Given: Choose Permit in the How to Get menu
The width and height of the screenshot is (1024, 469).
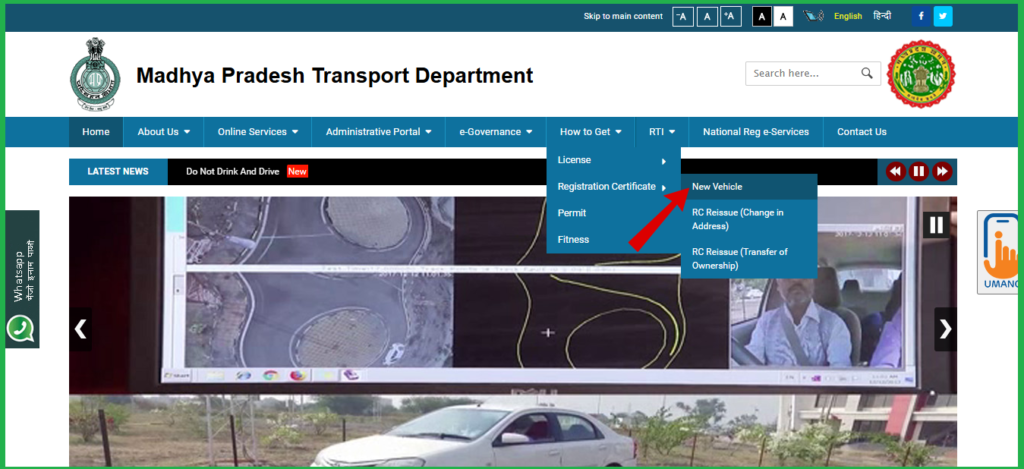Looking at the screenshot, I should (x=572, y=213).
